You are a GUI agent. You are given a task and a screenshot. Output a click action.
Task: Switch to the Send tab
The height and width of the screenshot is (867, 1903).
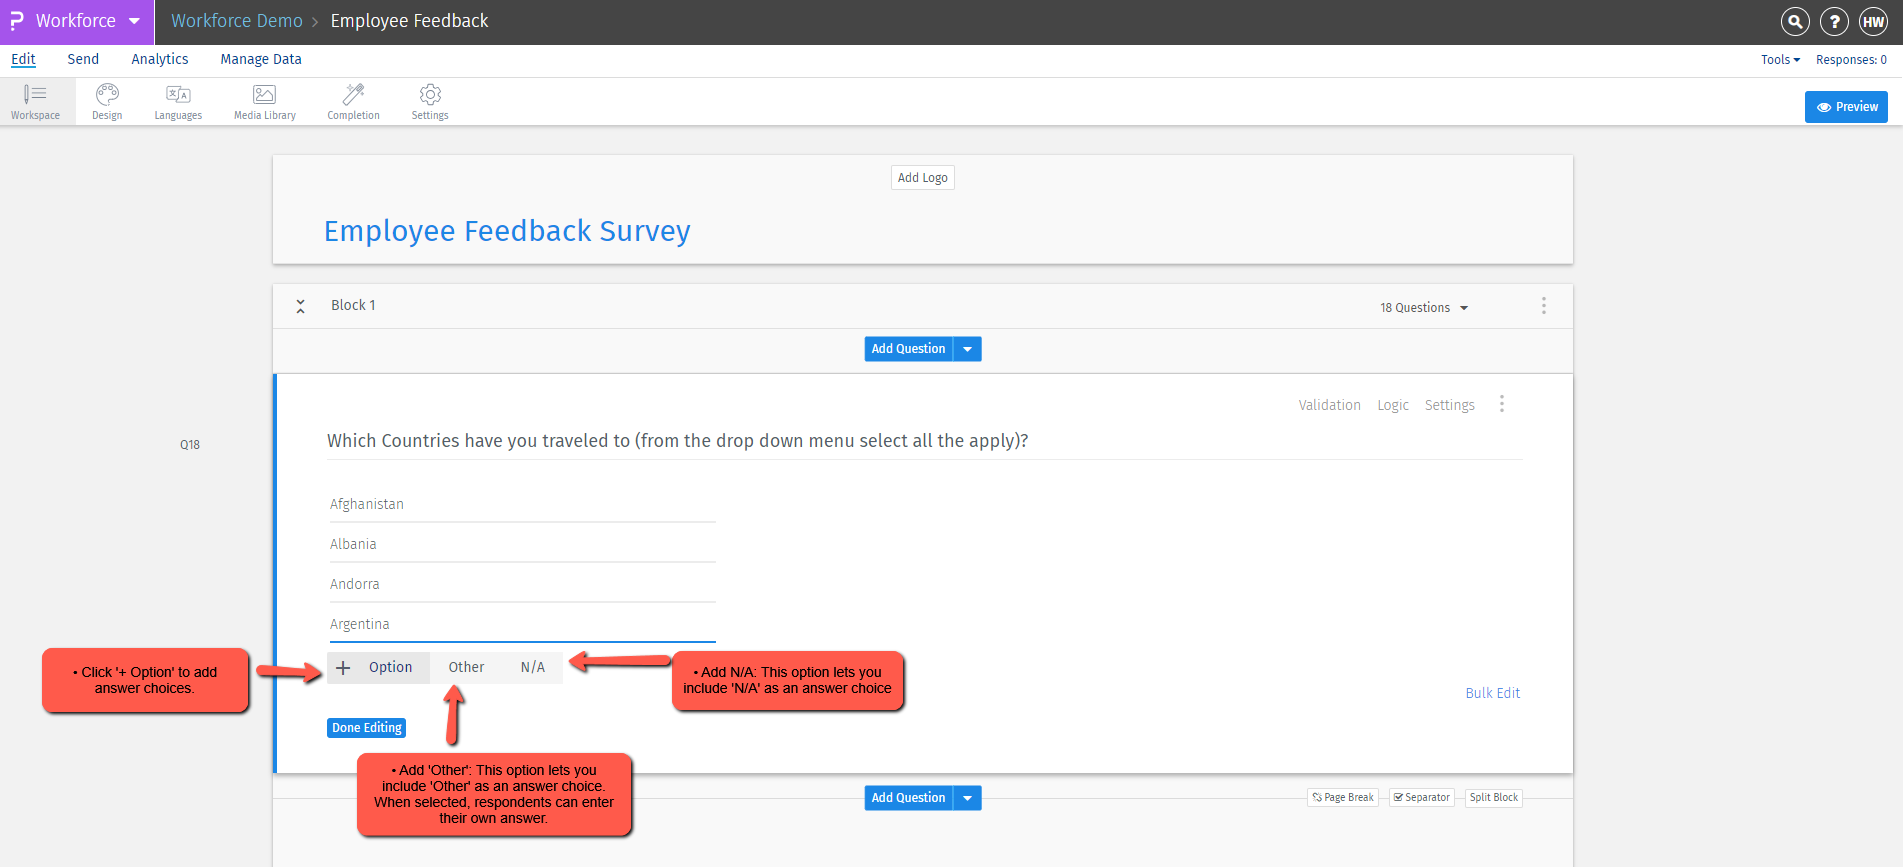[83, 59]
